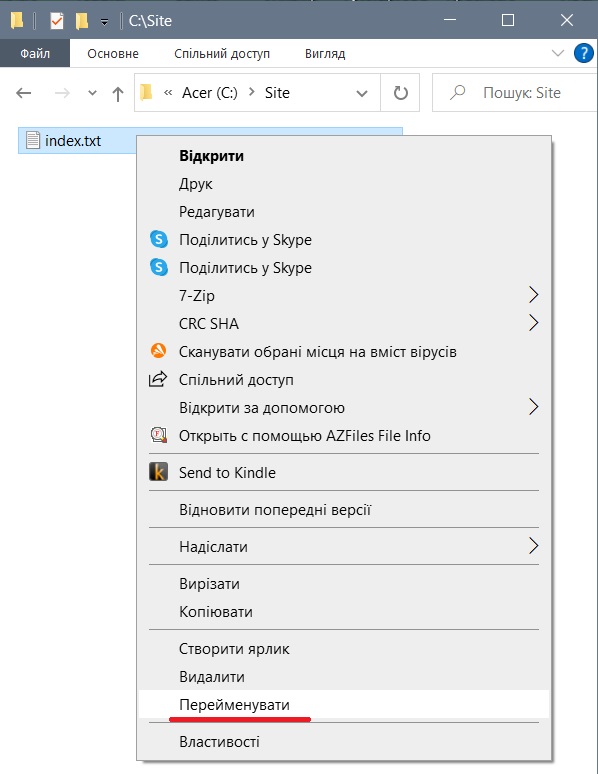Click the Send to Kindle icon

pos(159,472)
